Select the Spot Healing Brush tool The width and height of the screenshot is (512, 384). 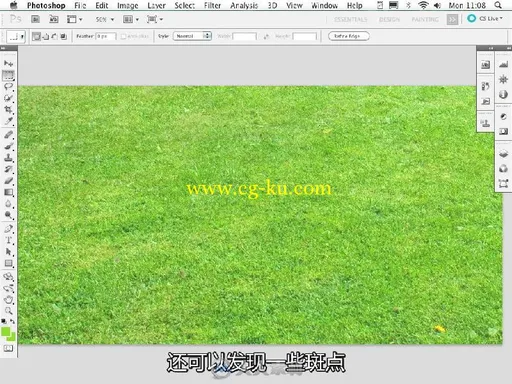tap(8, 135)
